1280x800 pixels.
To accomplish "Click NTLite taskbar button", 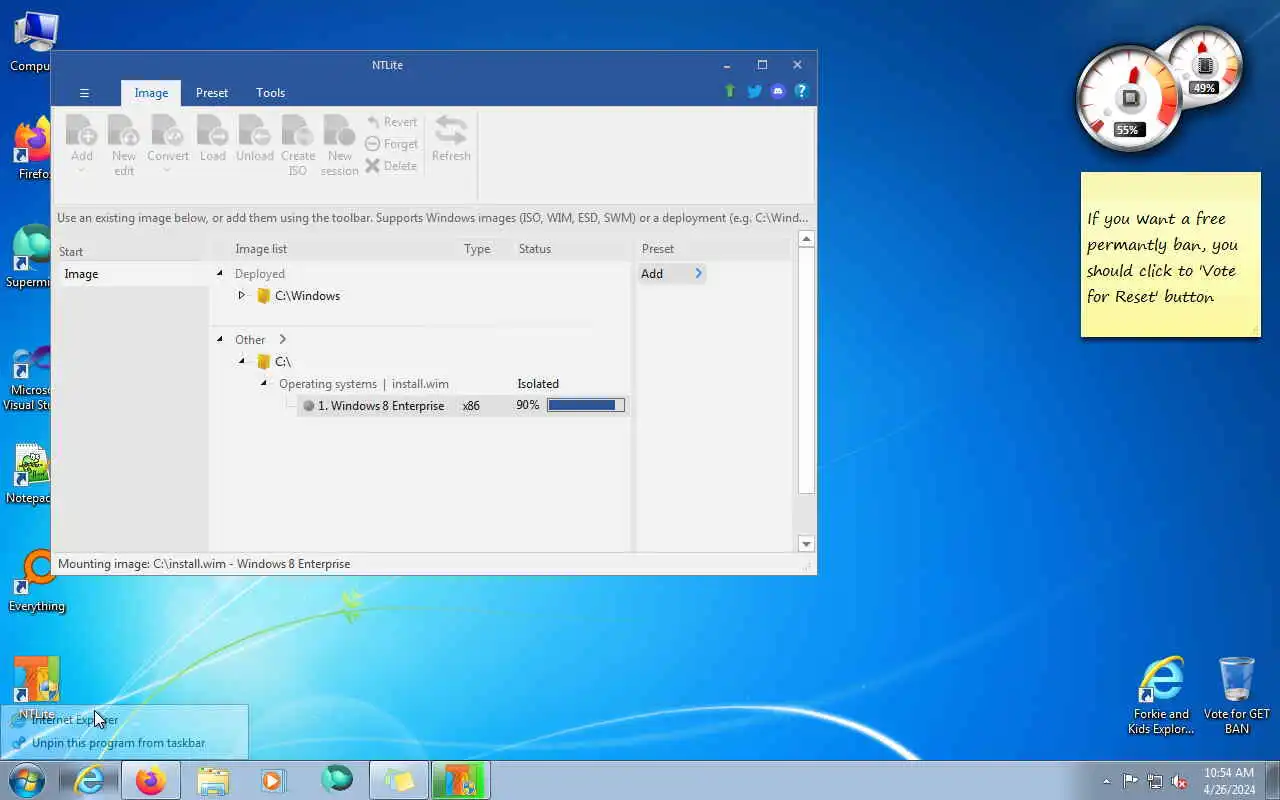I will coord(461,780).
